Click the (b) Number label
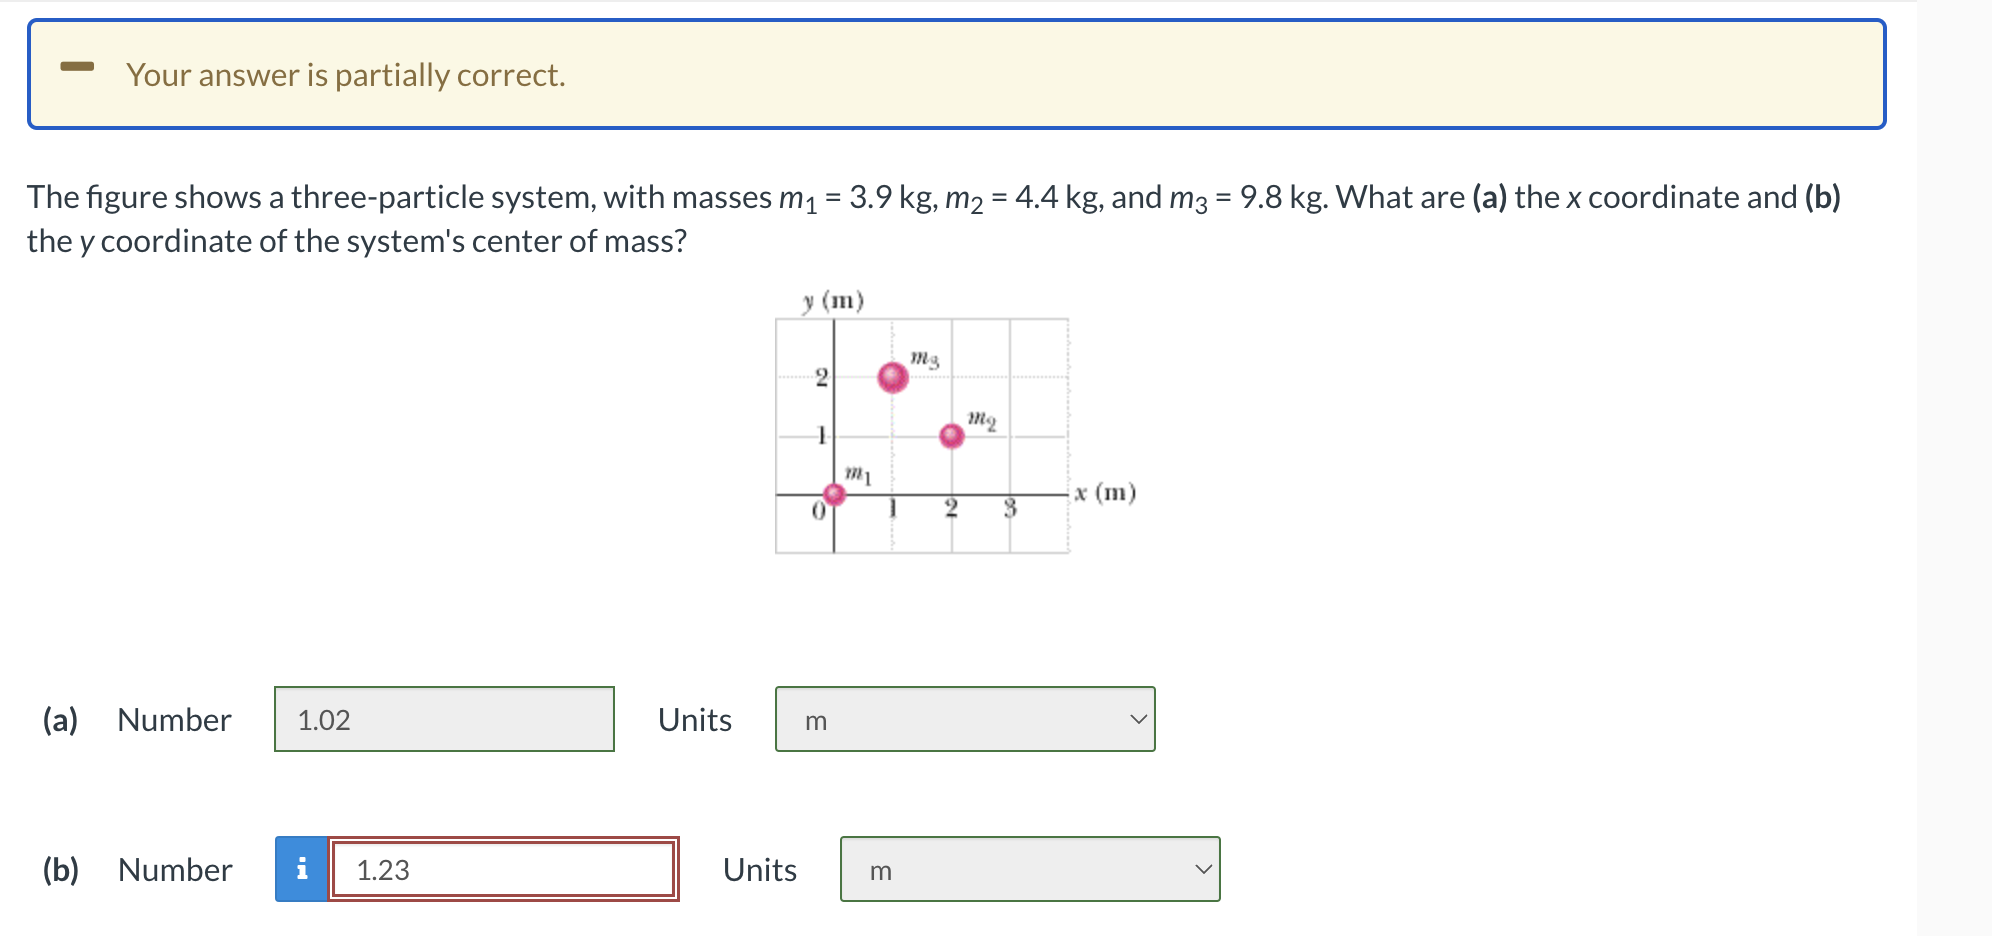 point(173,870)
